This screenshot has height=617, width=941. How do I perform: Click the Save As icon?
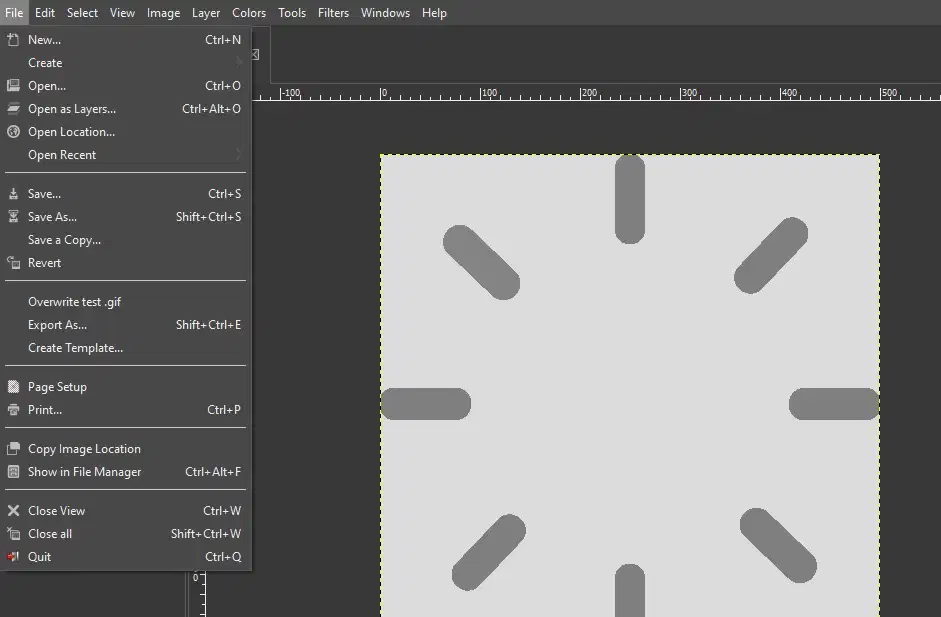click(x=13, y=217)
